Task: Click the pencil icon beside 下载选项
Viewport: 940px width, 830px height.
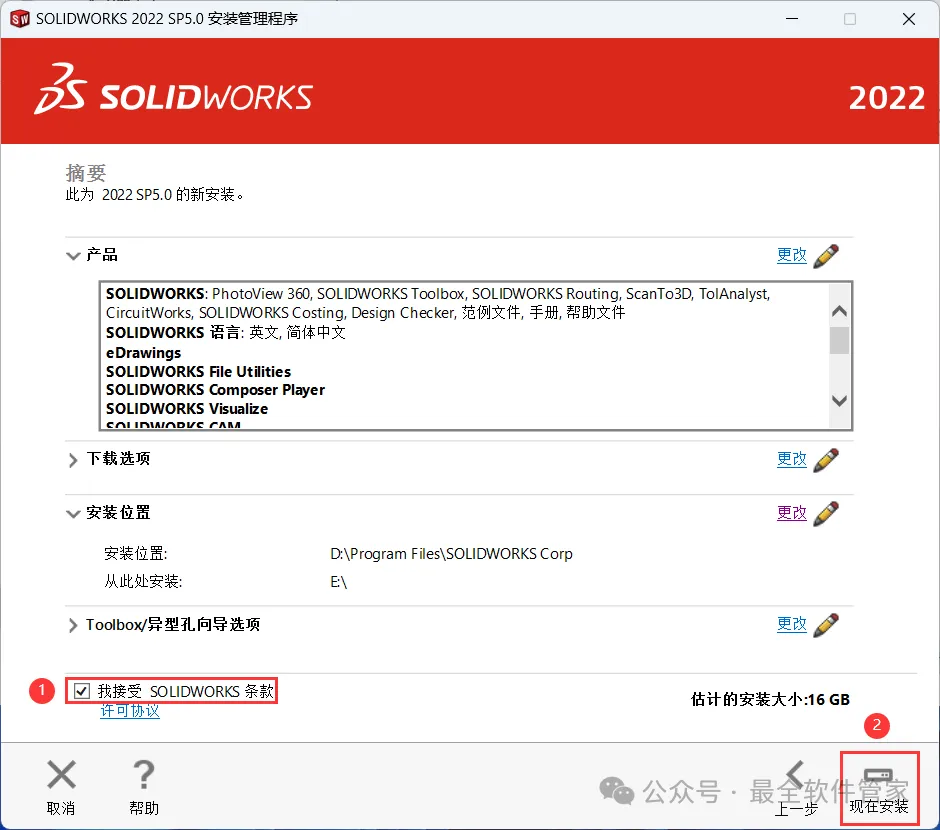Action: click(826, 460)
